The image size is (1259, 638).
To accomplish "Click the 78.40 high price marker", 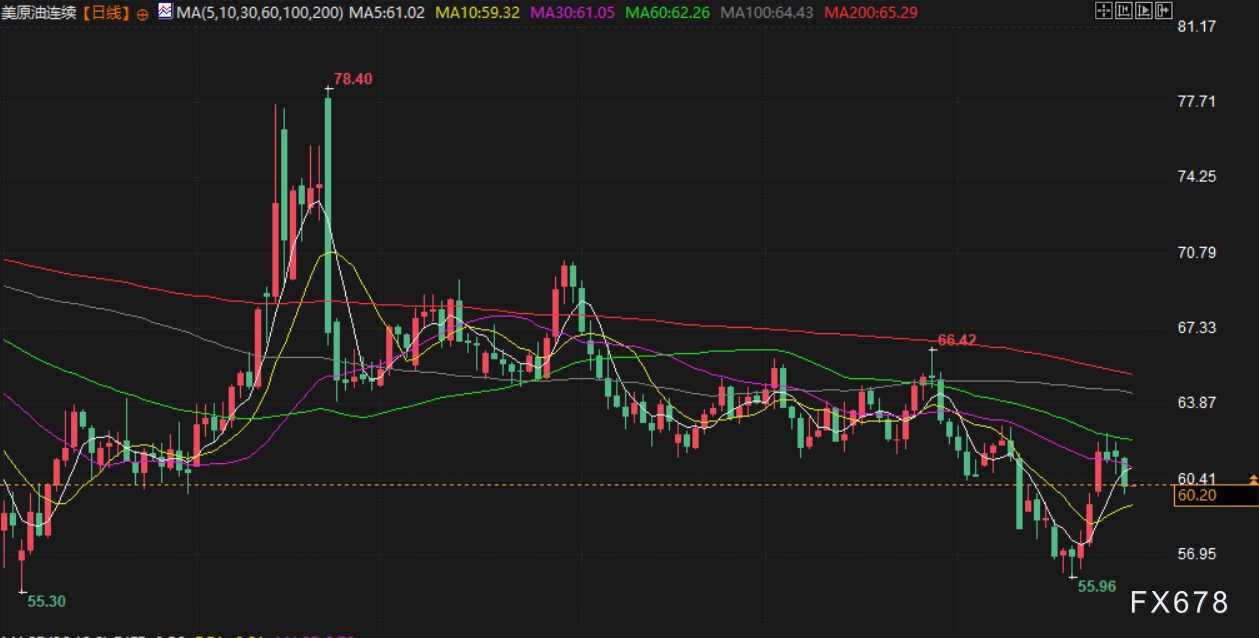I will (353, 79).
